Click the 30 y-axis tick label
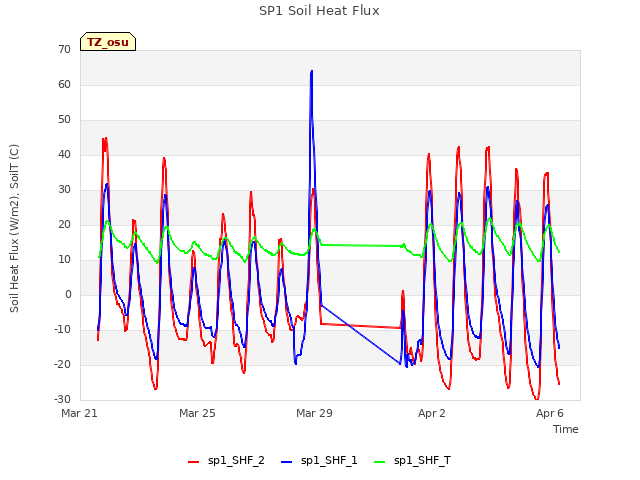Screen dimensions: 640x480 pyautogui.click(x=64, y=190)
